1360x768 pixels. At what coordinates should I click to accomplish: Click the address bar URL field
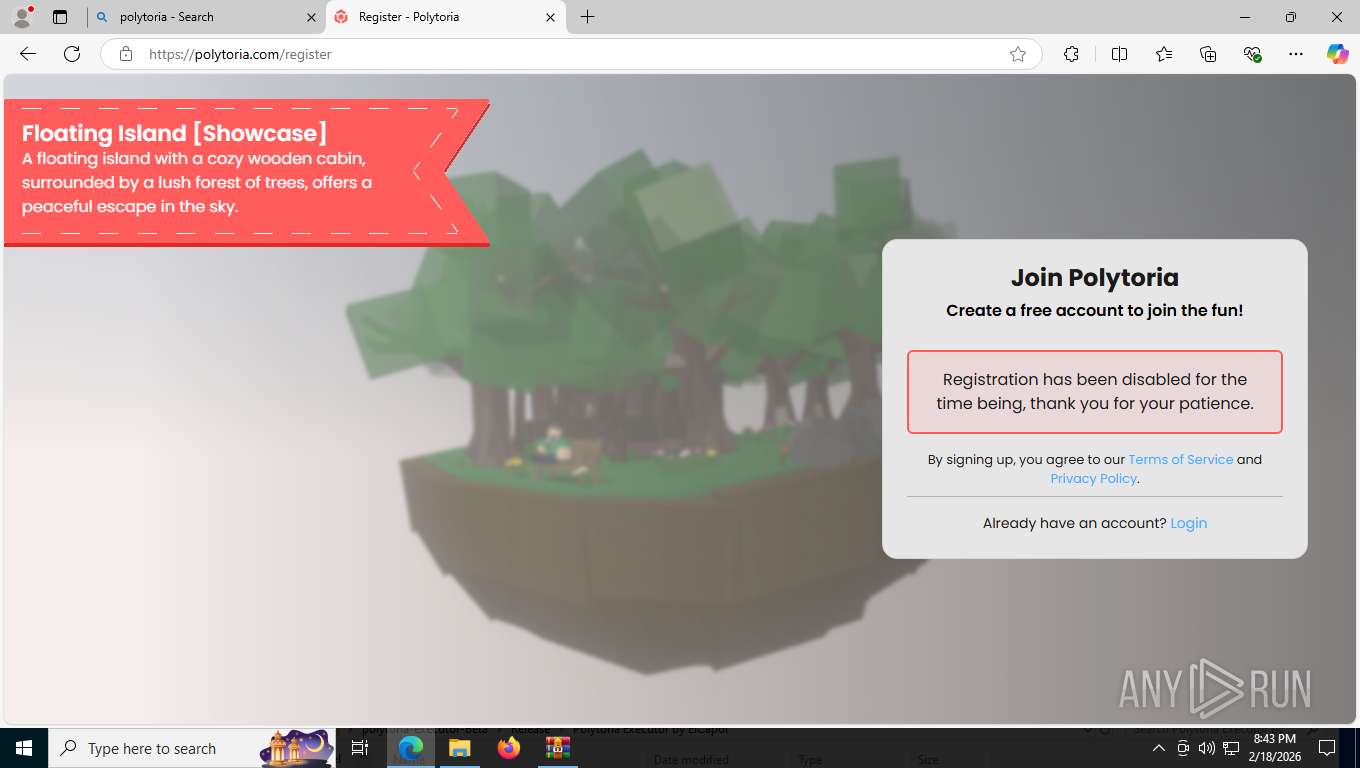570,54
